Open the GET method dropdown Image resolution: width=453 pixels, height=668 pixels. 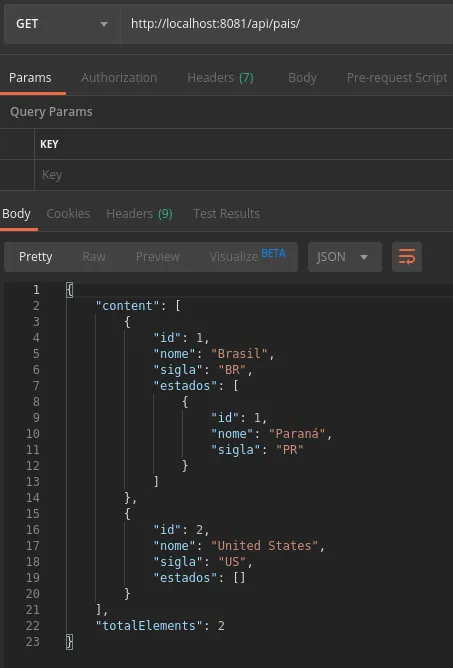pos(62,24)
